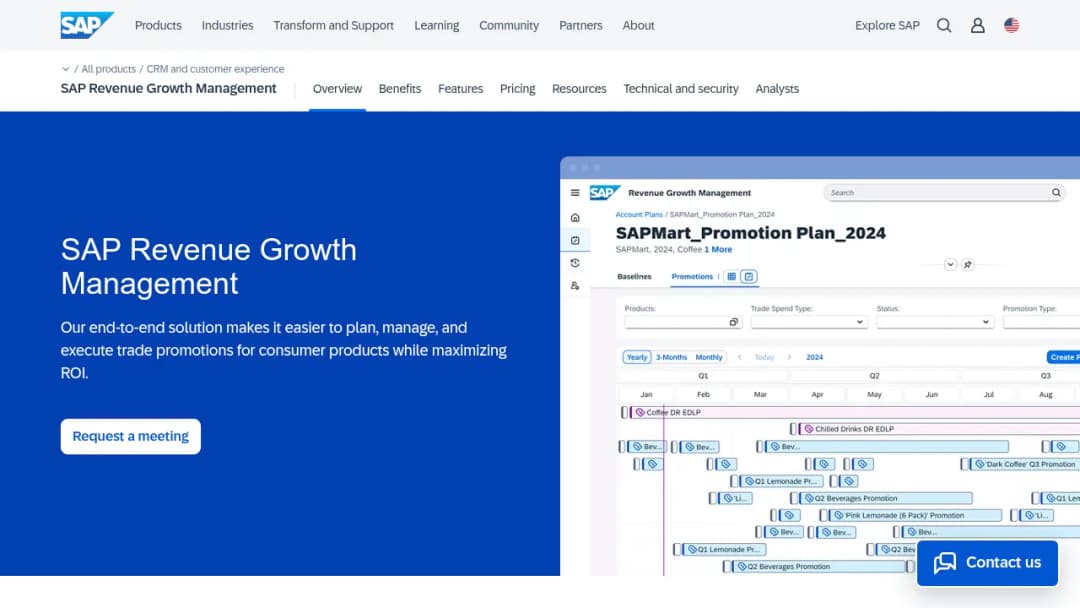Click Explore SAP link

click(887, 25)
